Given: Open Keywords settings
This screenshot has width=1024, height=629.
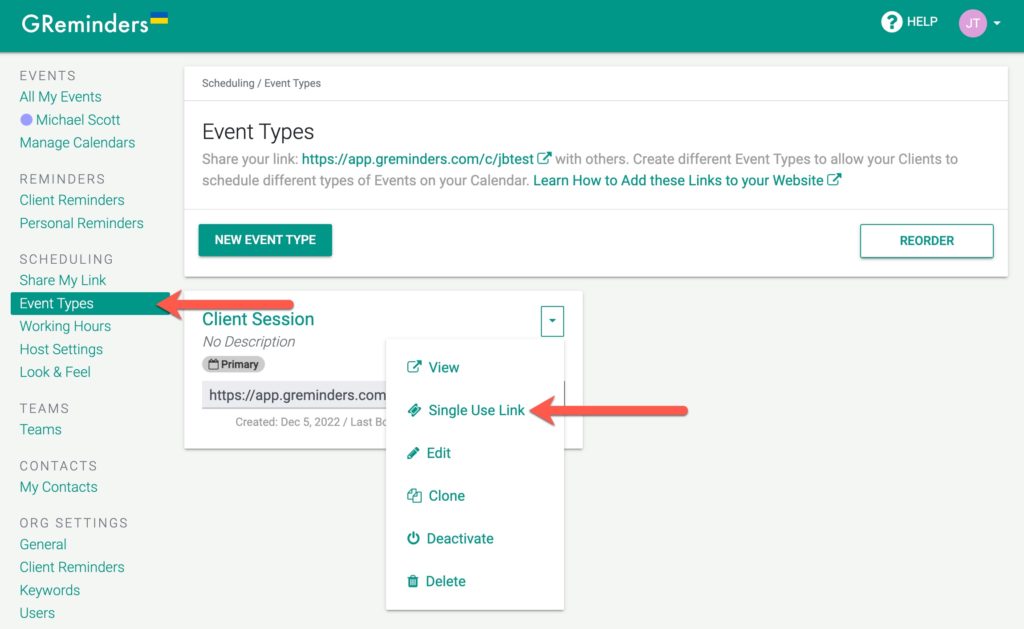Looking at the screenshot, I should (x=50, y=590).
